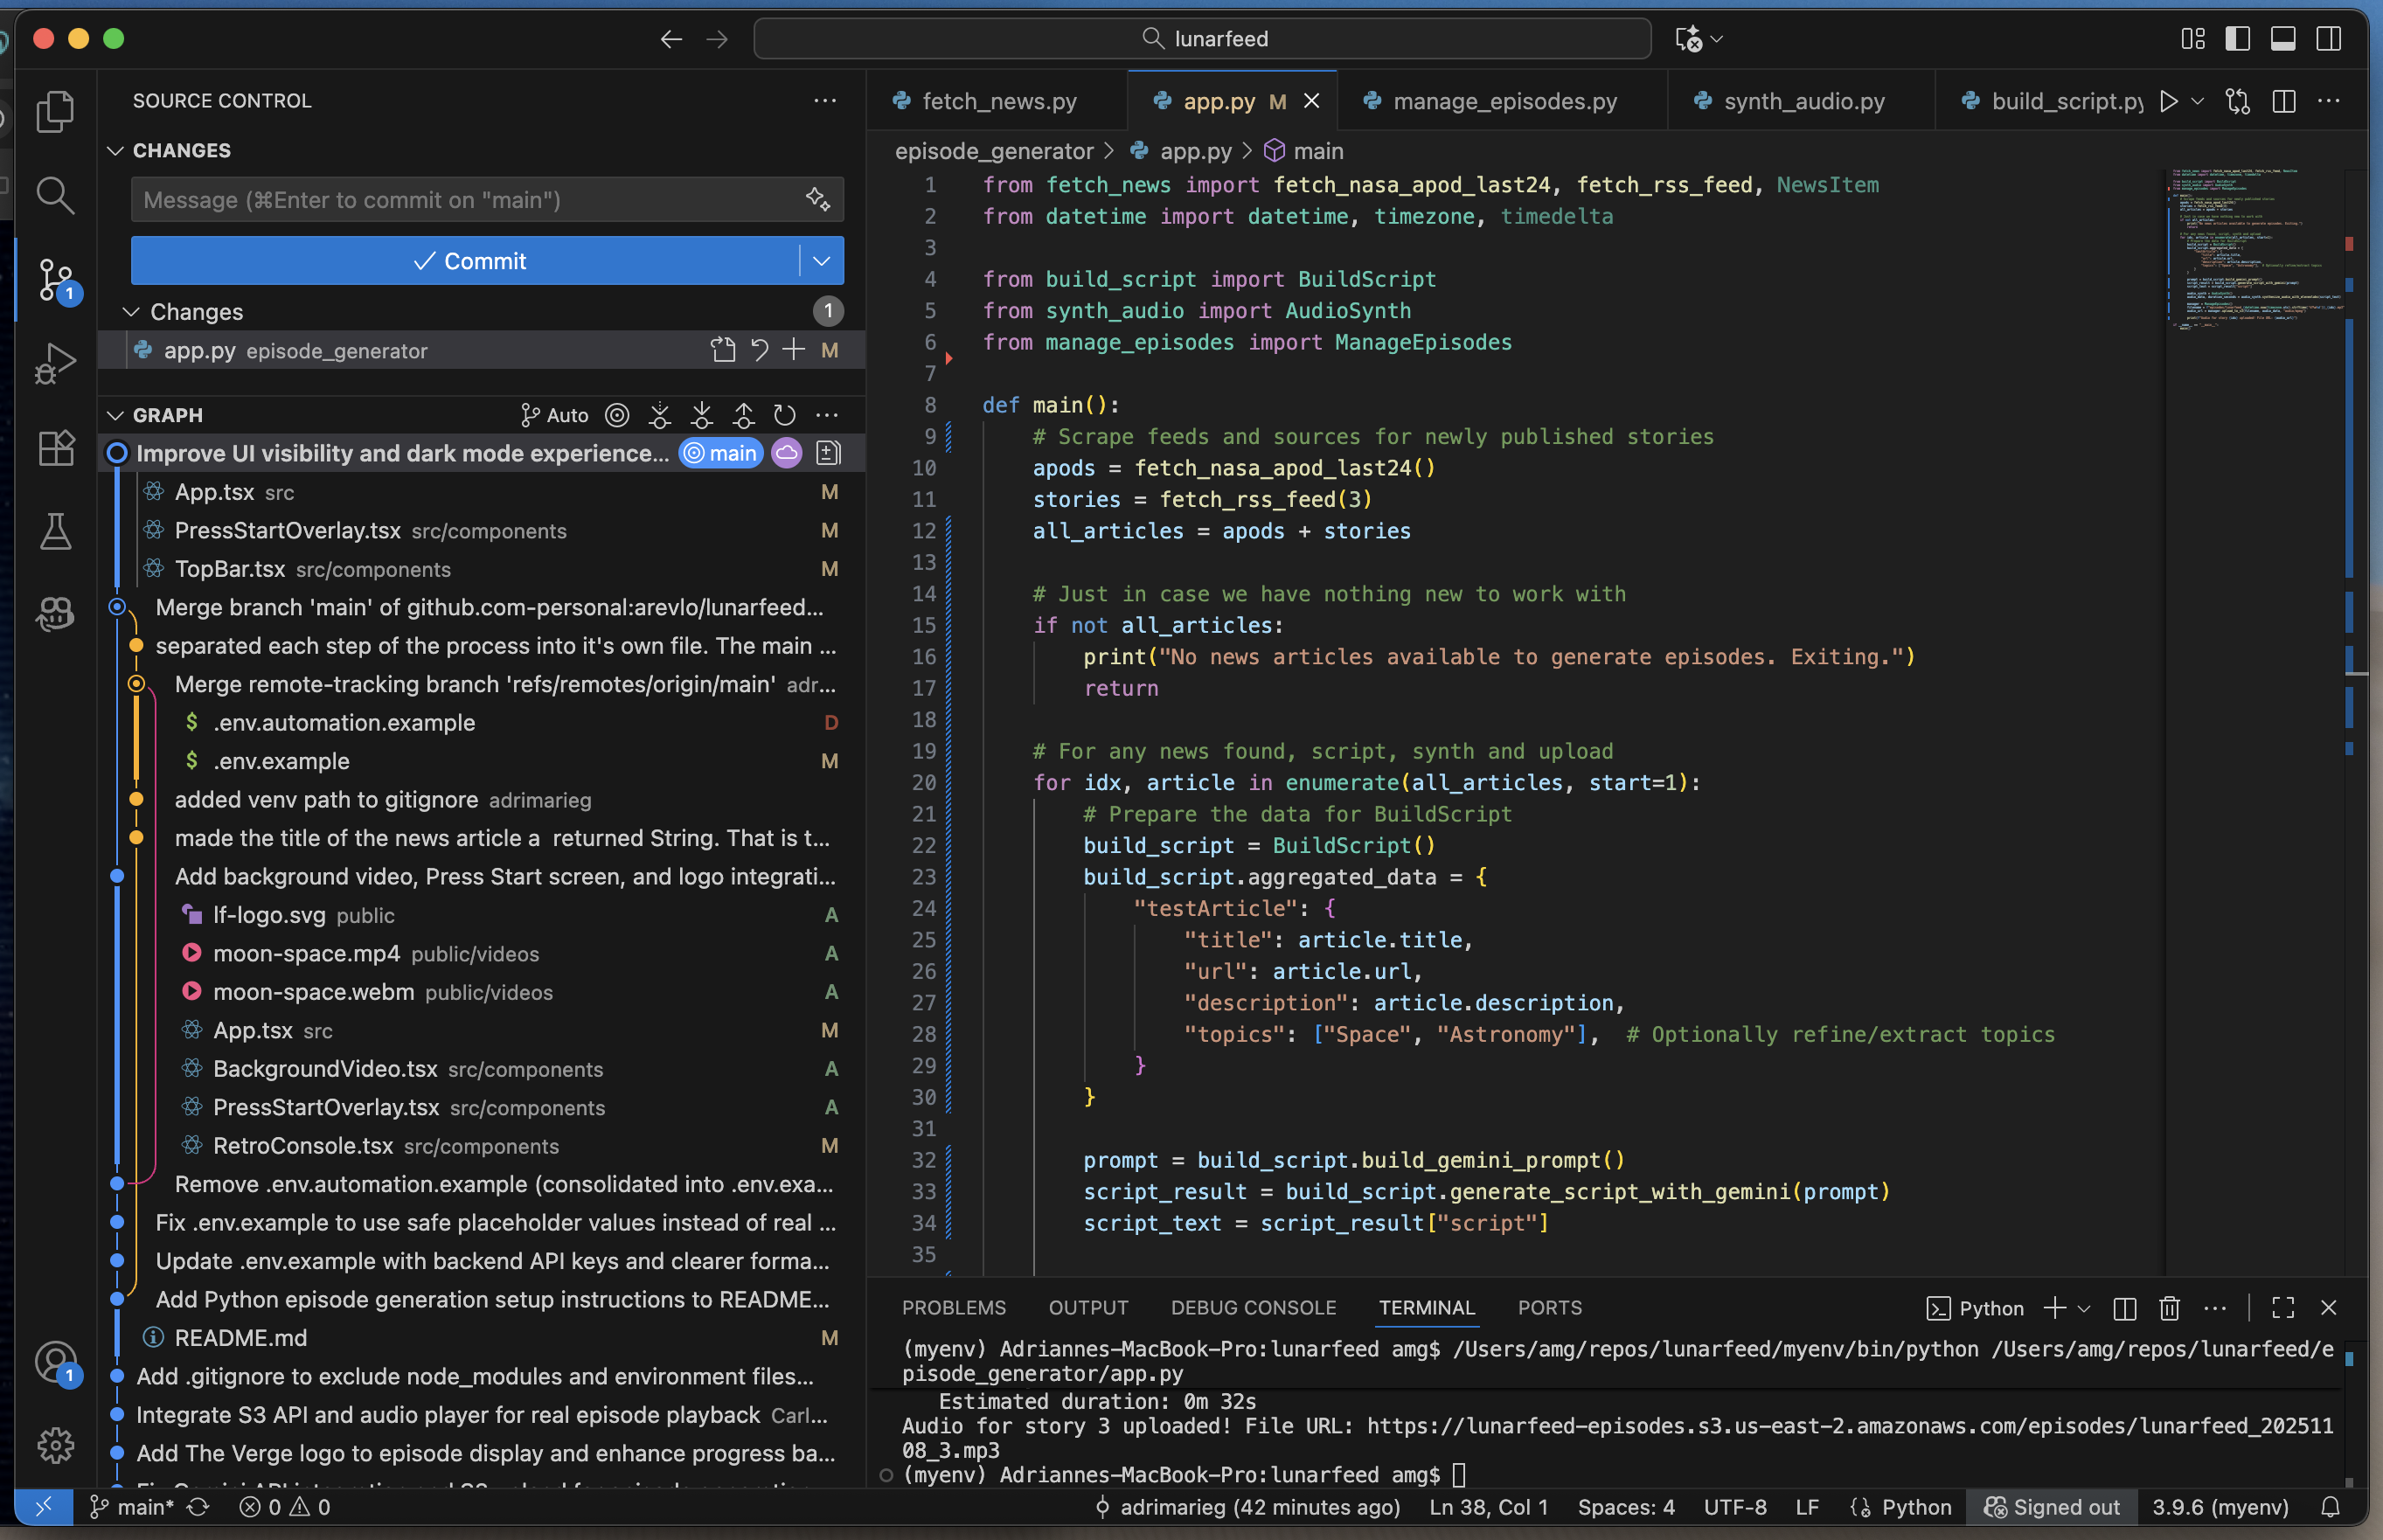The width and height of the screenshot is (2383, 1540).
Task: Switch to the PROBLEMS panel tab
Action: click(x=953, y=1308)
